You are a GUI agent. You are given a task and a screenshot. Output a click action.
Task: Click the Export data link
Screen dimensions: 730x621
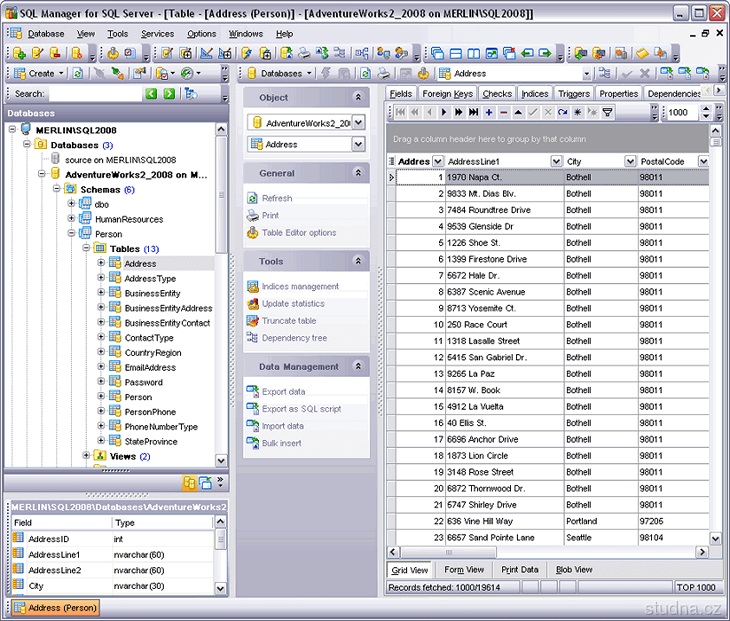[283, 392]
